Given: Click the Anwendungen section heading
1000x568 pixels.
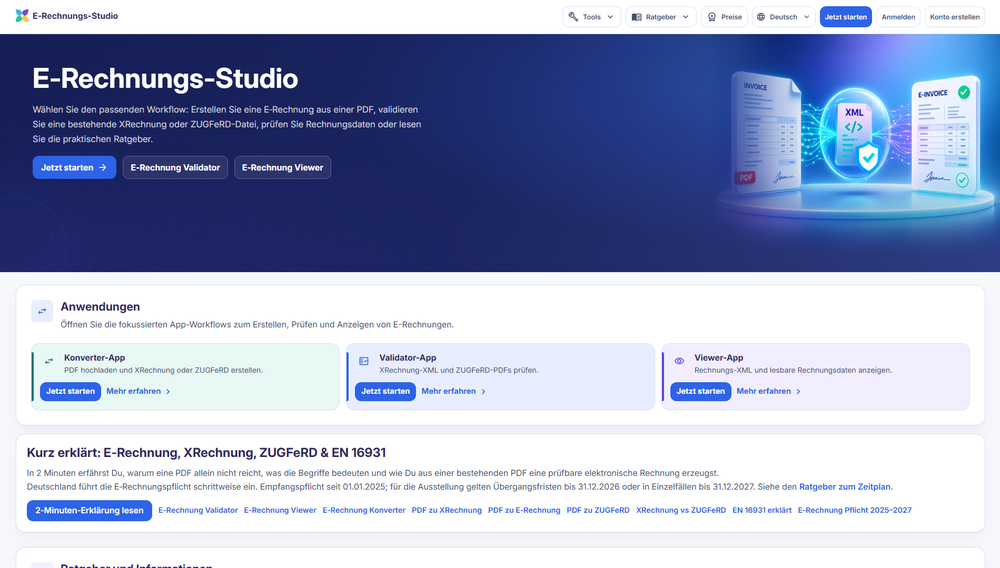Looking at the screenshot, I should [100, 307].
